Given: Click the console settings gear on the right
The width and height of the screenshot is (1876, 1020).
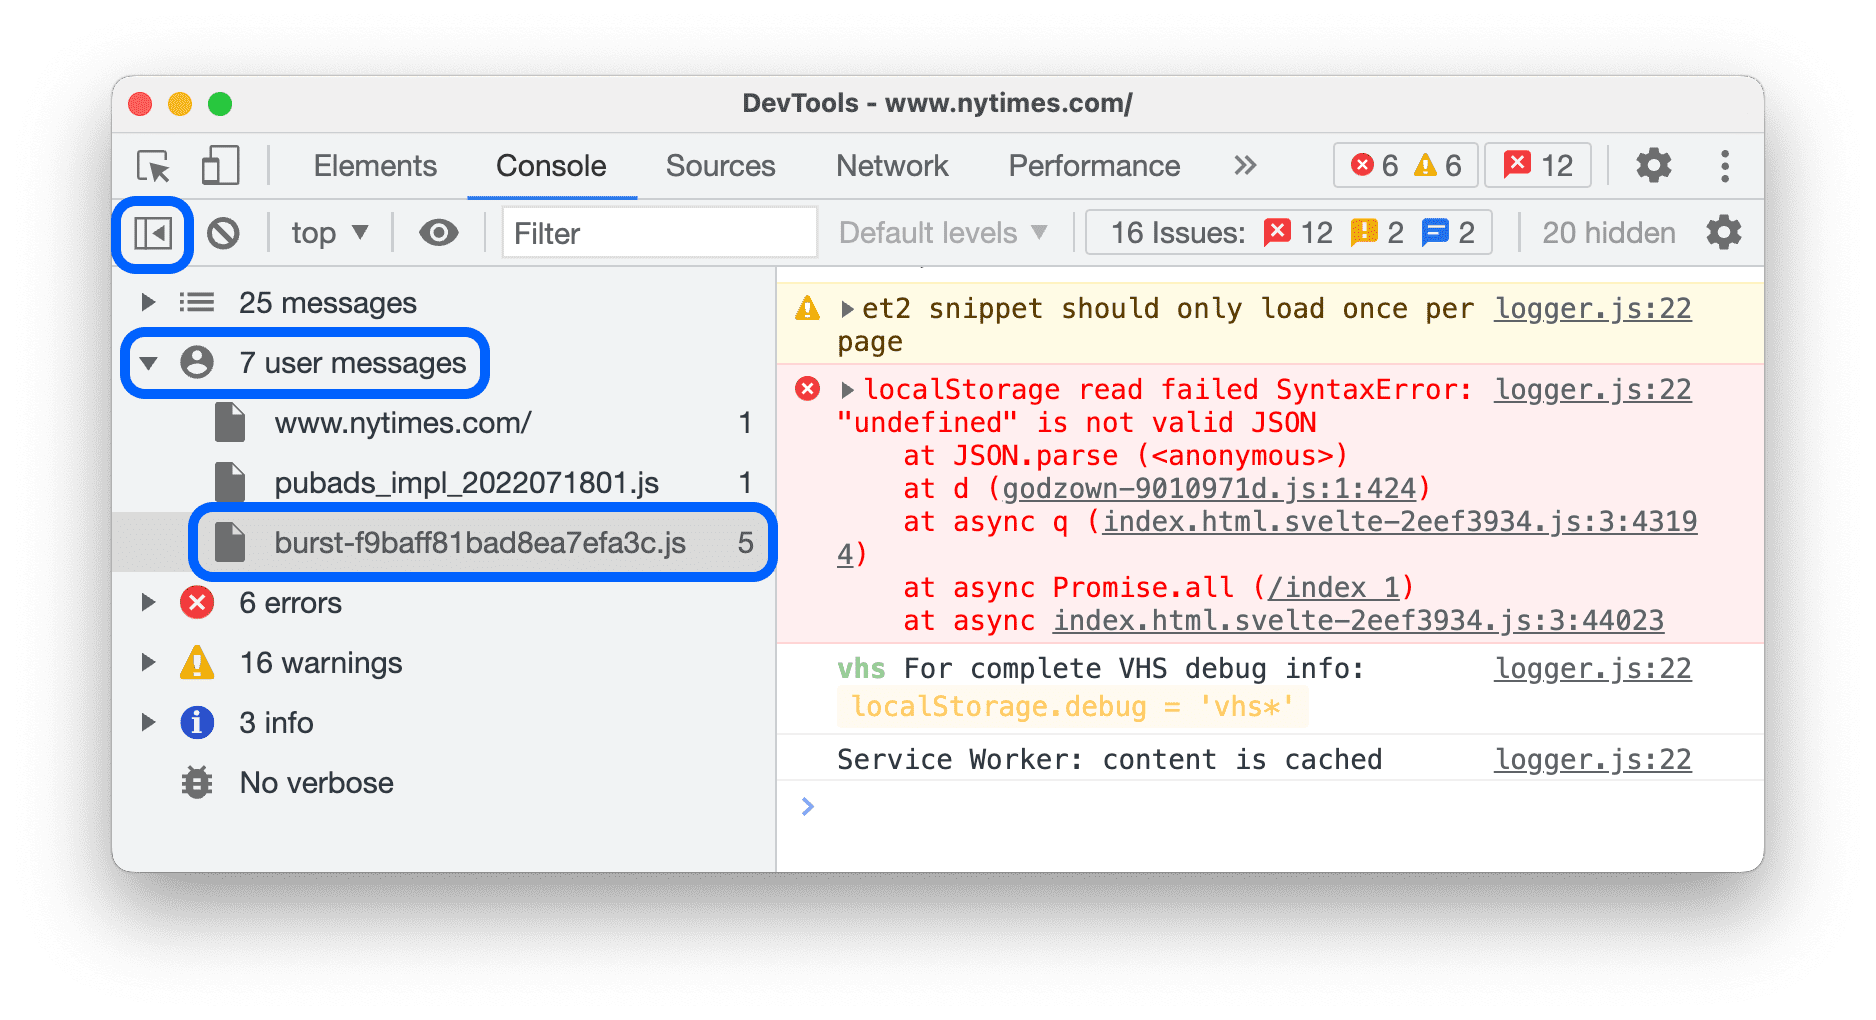Looking at the screenshot, I should click(x=1723, y=232).
